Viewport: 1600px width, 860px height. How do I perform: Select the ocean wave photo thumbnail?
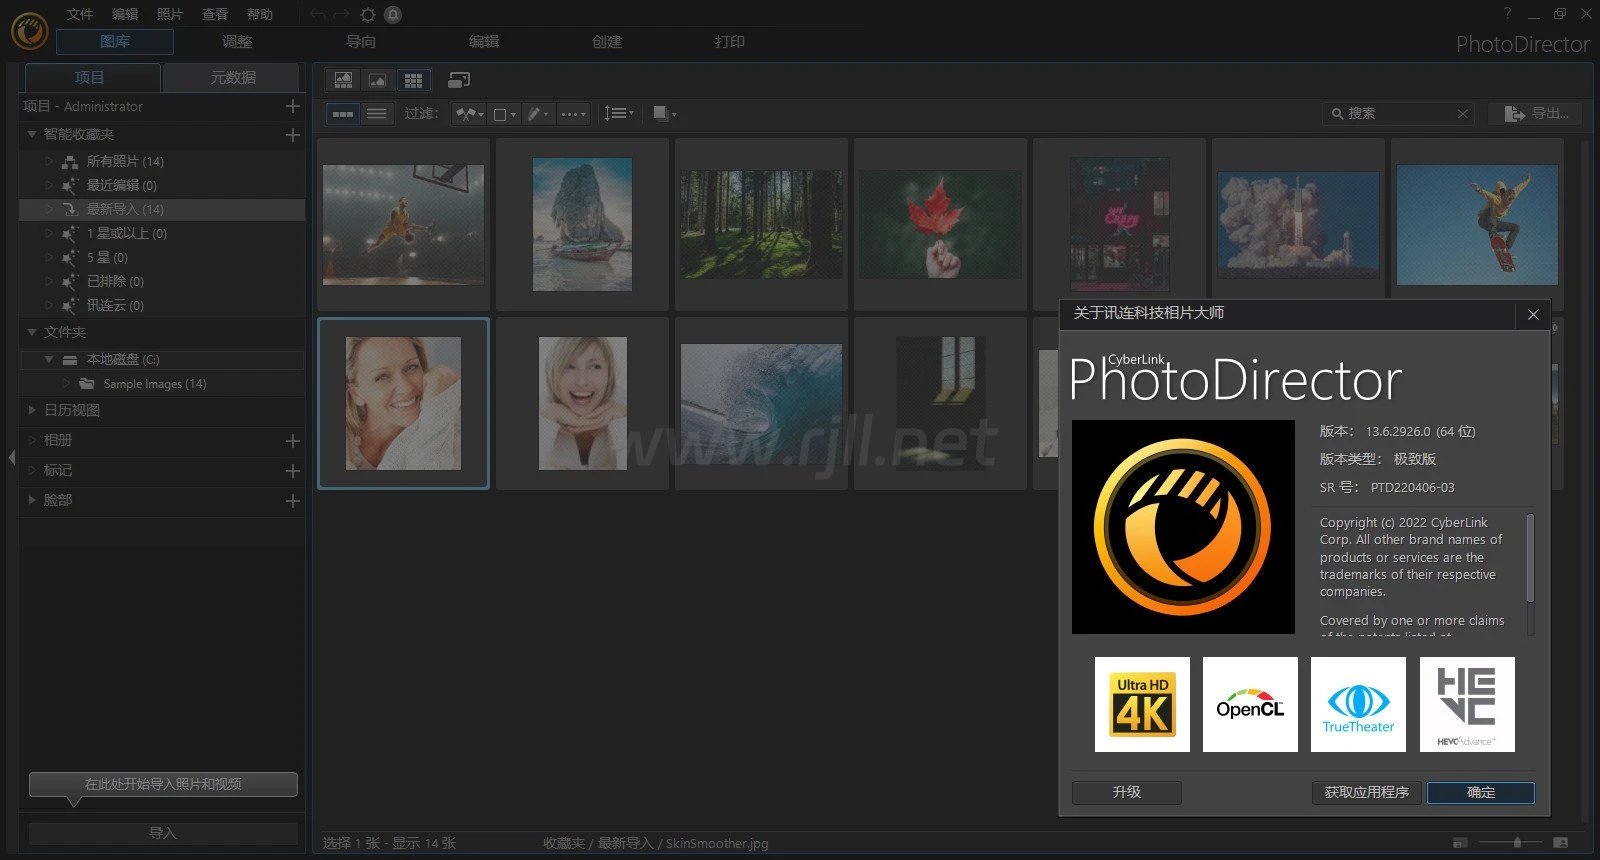[761, 403]
